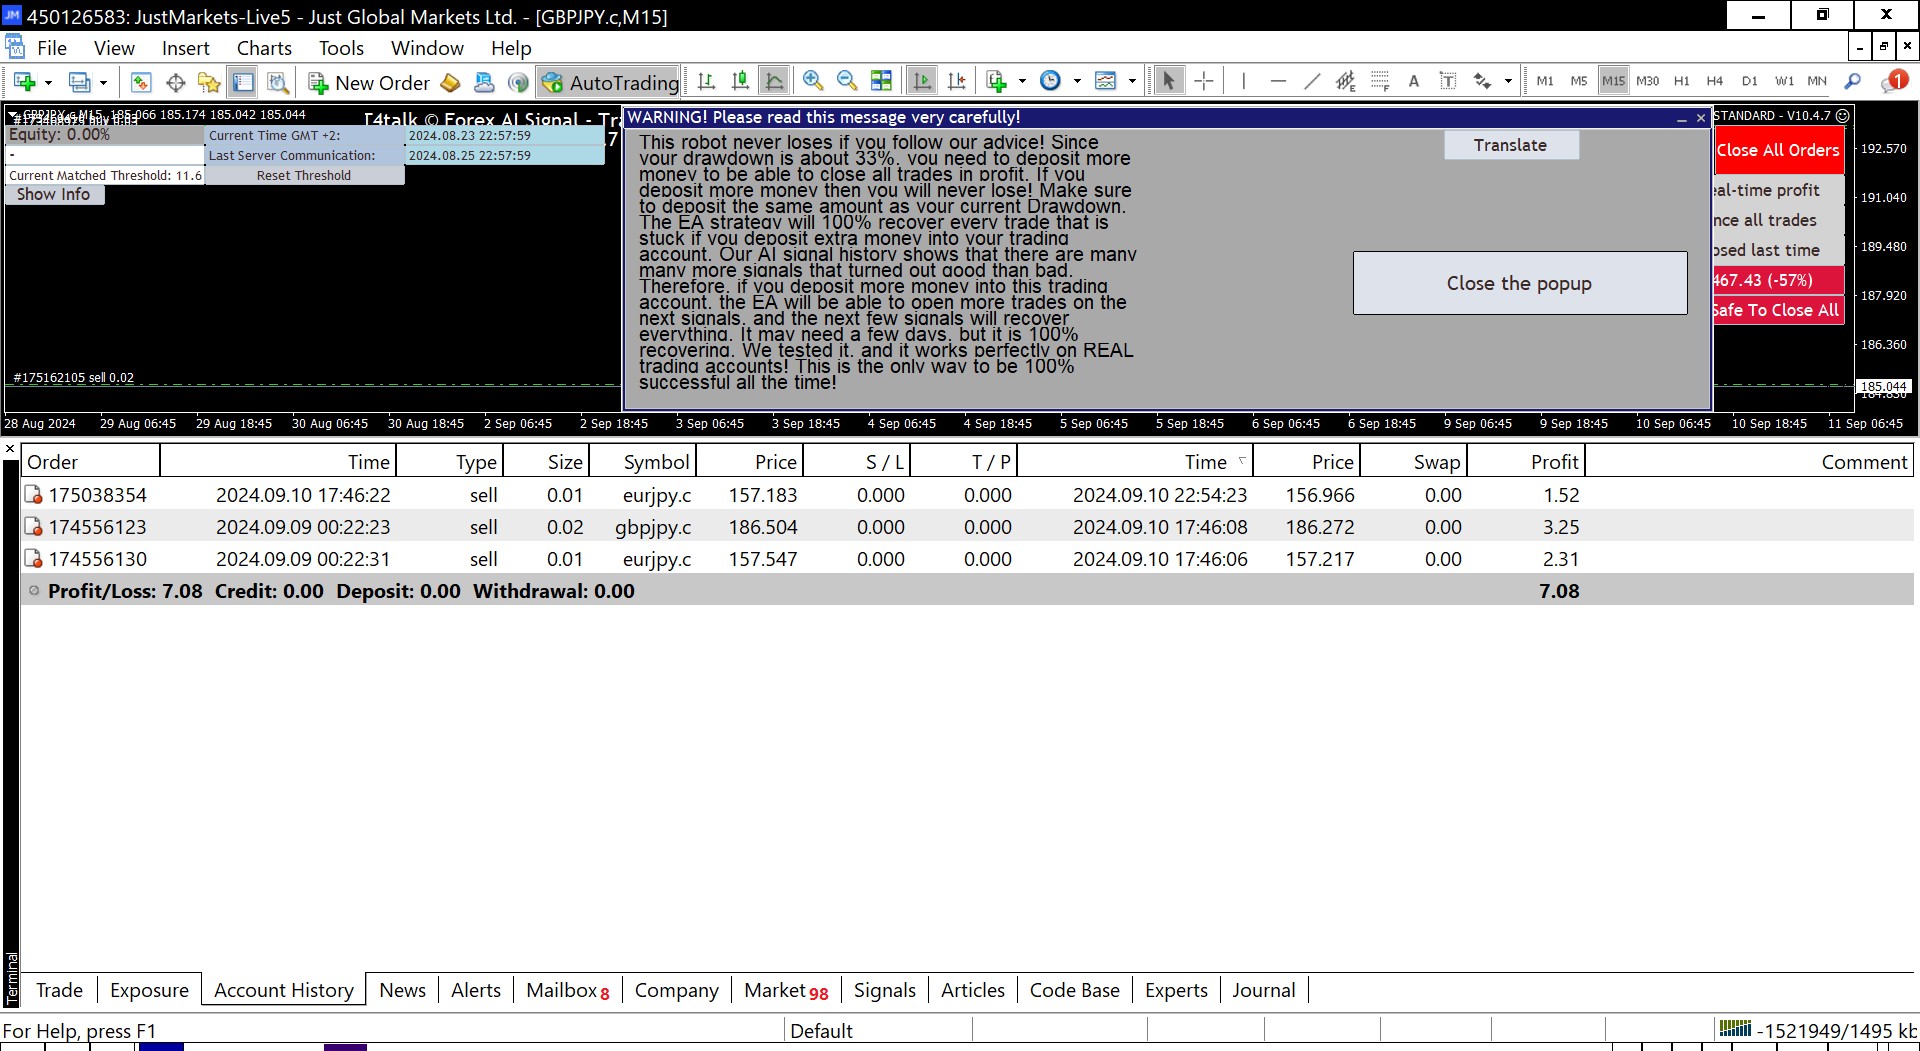Switch to M15 timeframe
The width and height of the screenshot is (1920, 1051).
pos(1613,82)
